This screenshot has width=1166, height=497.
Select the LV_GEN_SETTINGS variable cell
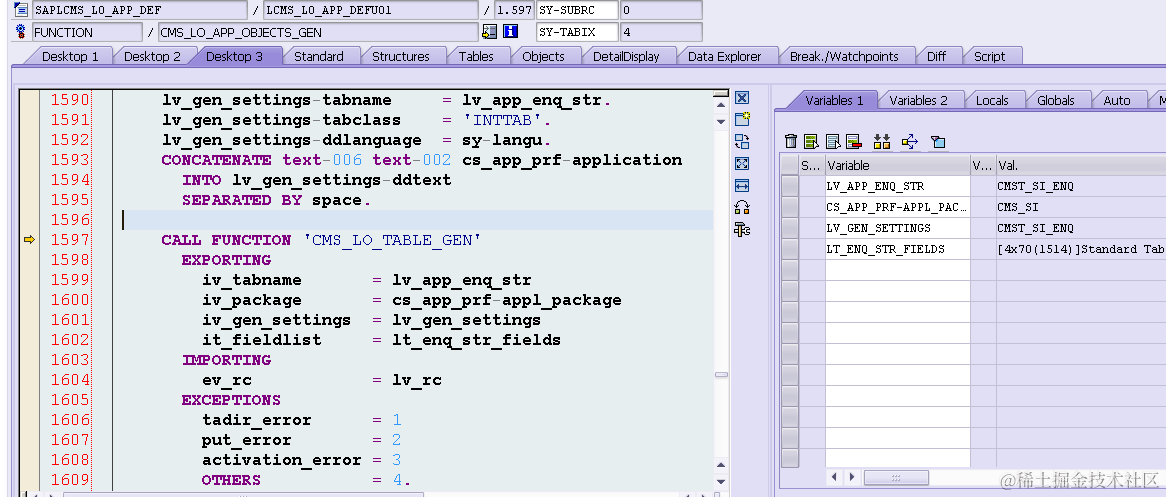tap(898, 228)
